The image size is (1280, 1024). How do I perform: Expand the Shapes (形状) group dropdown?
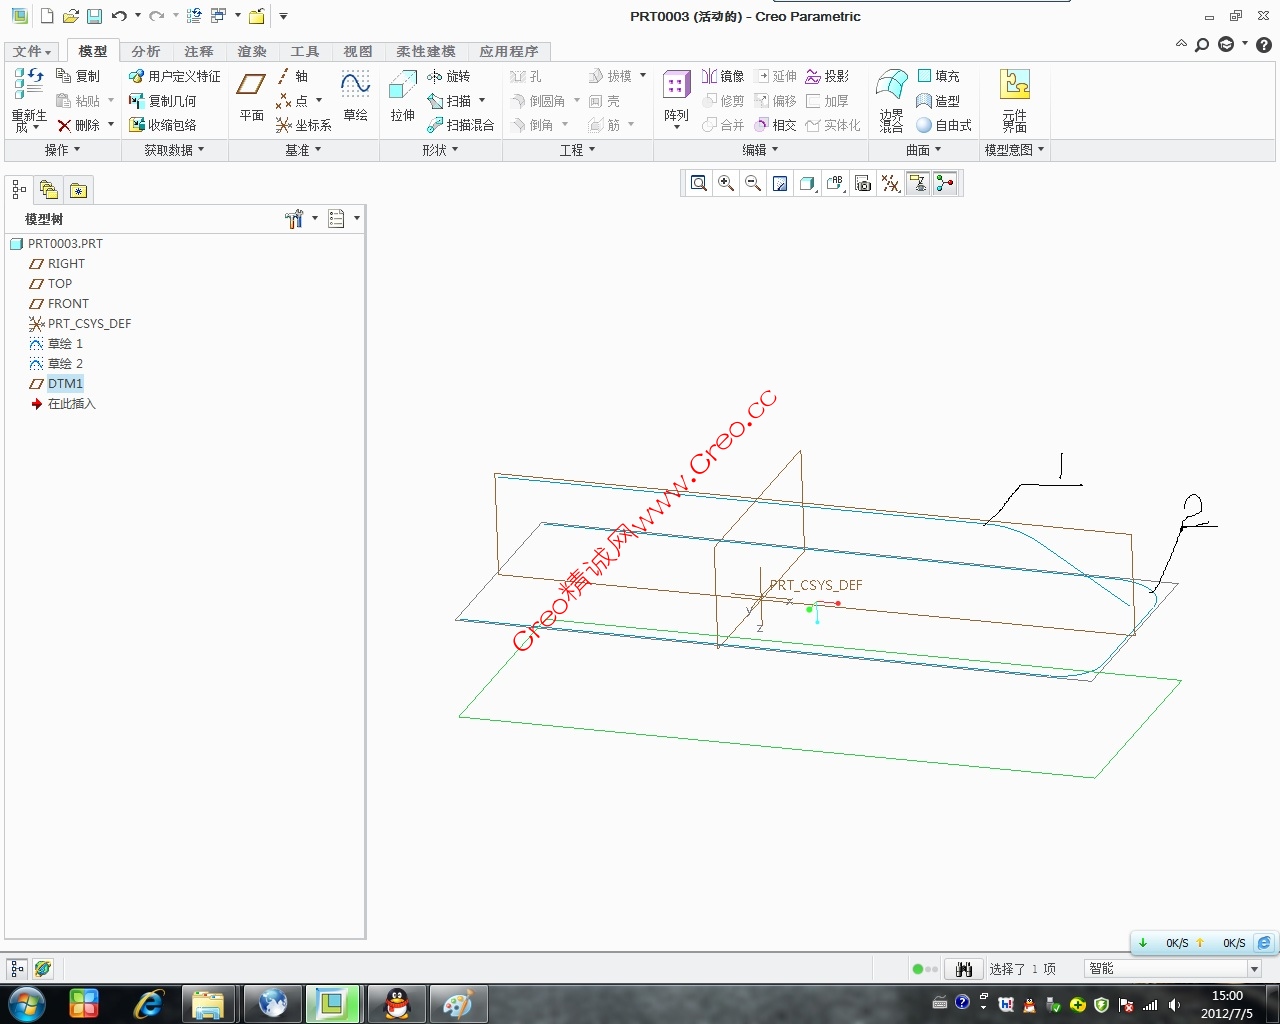point(440,150)
